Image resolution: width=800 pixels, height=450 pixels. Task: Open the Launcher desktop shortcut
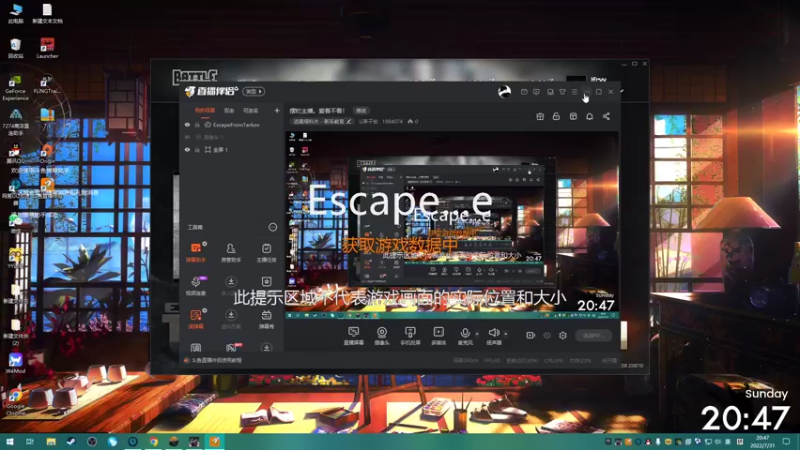47,48
